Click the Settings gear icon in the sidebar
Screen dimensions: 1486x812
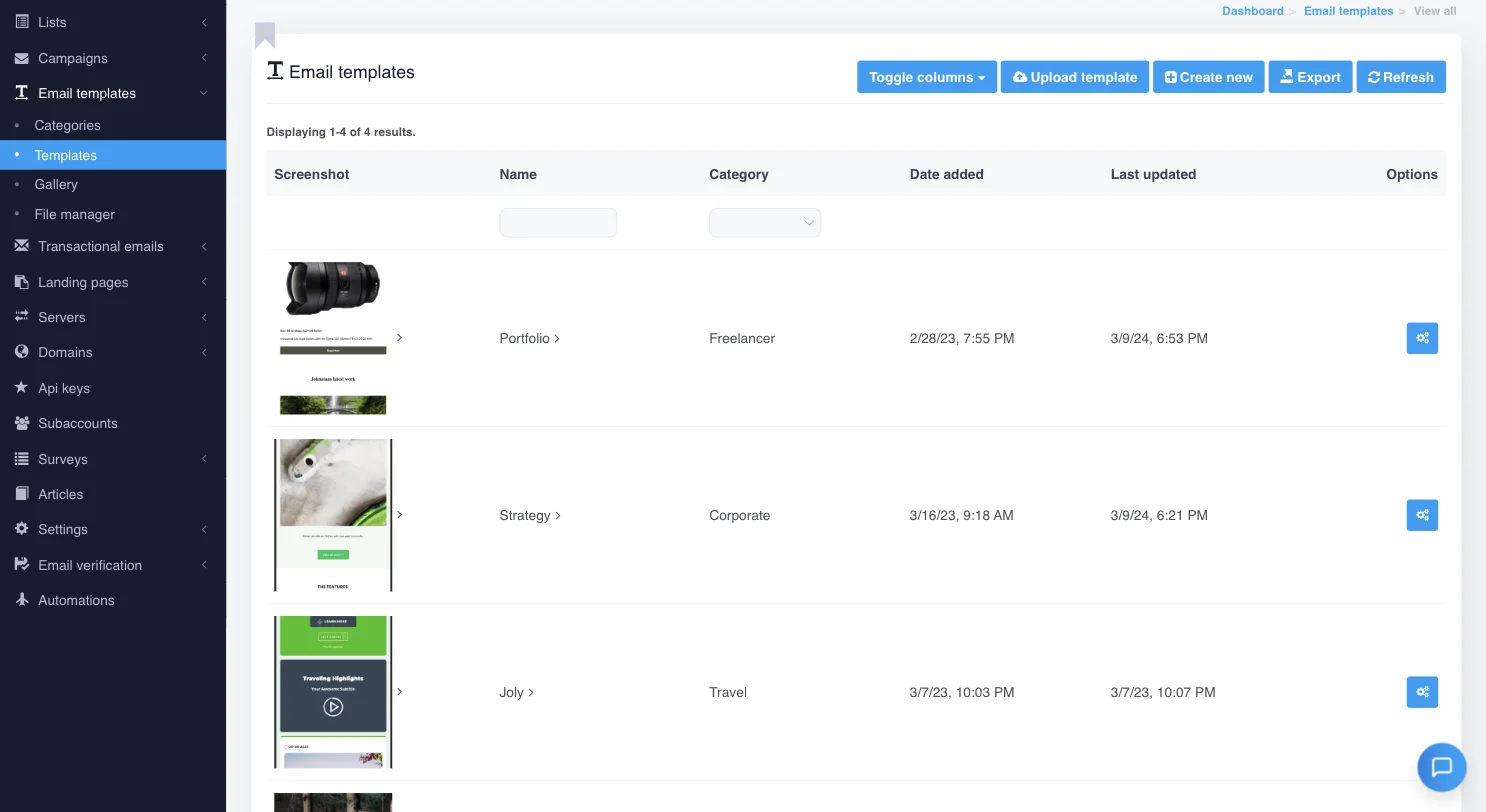[x=21, y=529]
